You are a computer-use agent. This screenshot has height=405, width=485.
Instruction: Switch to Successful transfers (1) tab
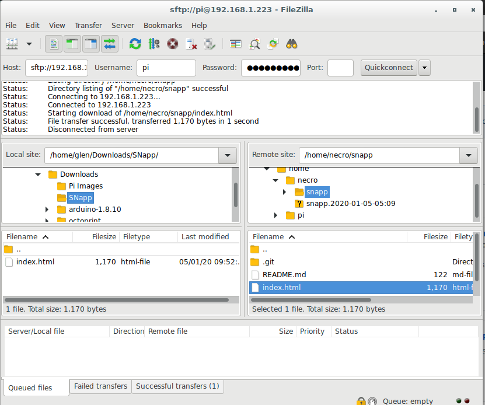coord(178,386)
